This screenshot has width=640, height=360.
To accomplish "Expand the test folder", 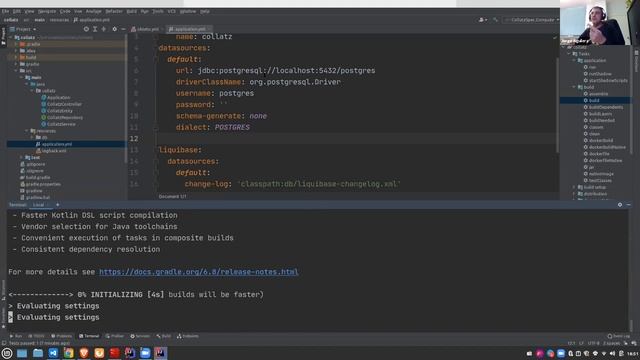I will tap(22, 157).
